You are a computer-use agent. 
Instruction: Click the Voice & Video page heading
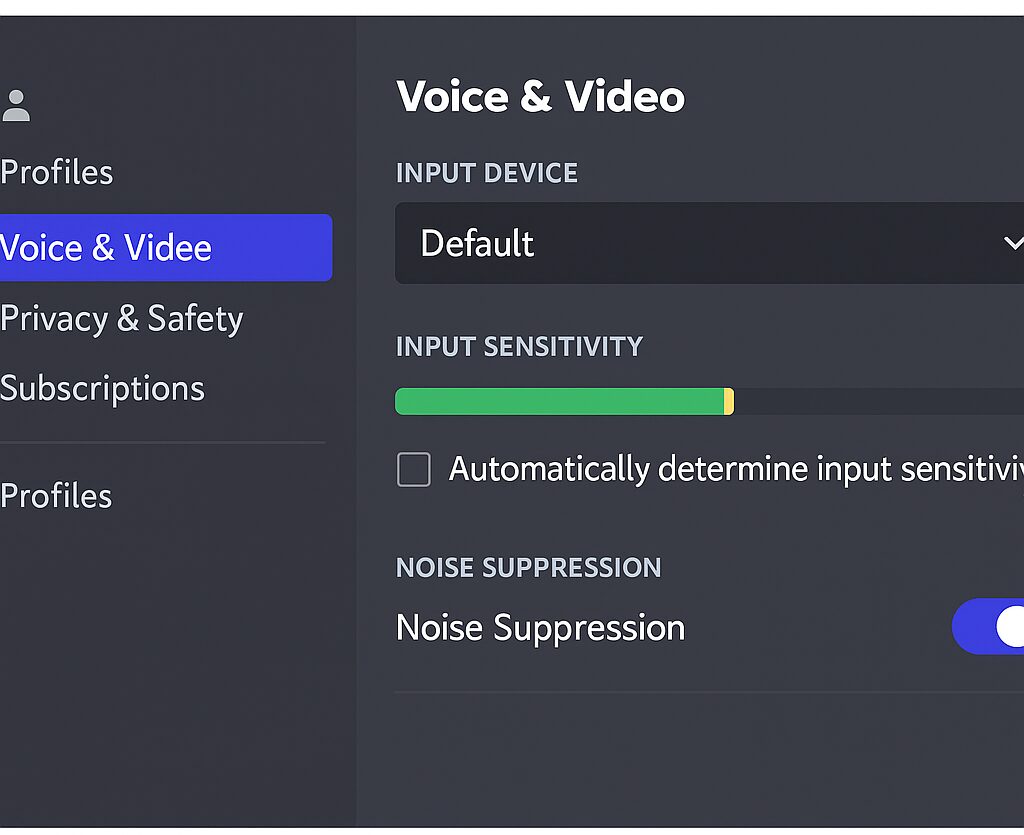[x=540, y=97]
